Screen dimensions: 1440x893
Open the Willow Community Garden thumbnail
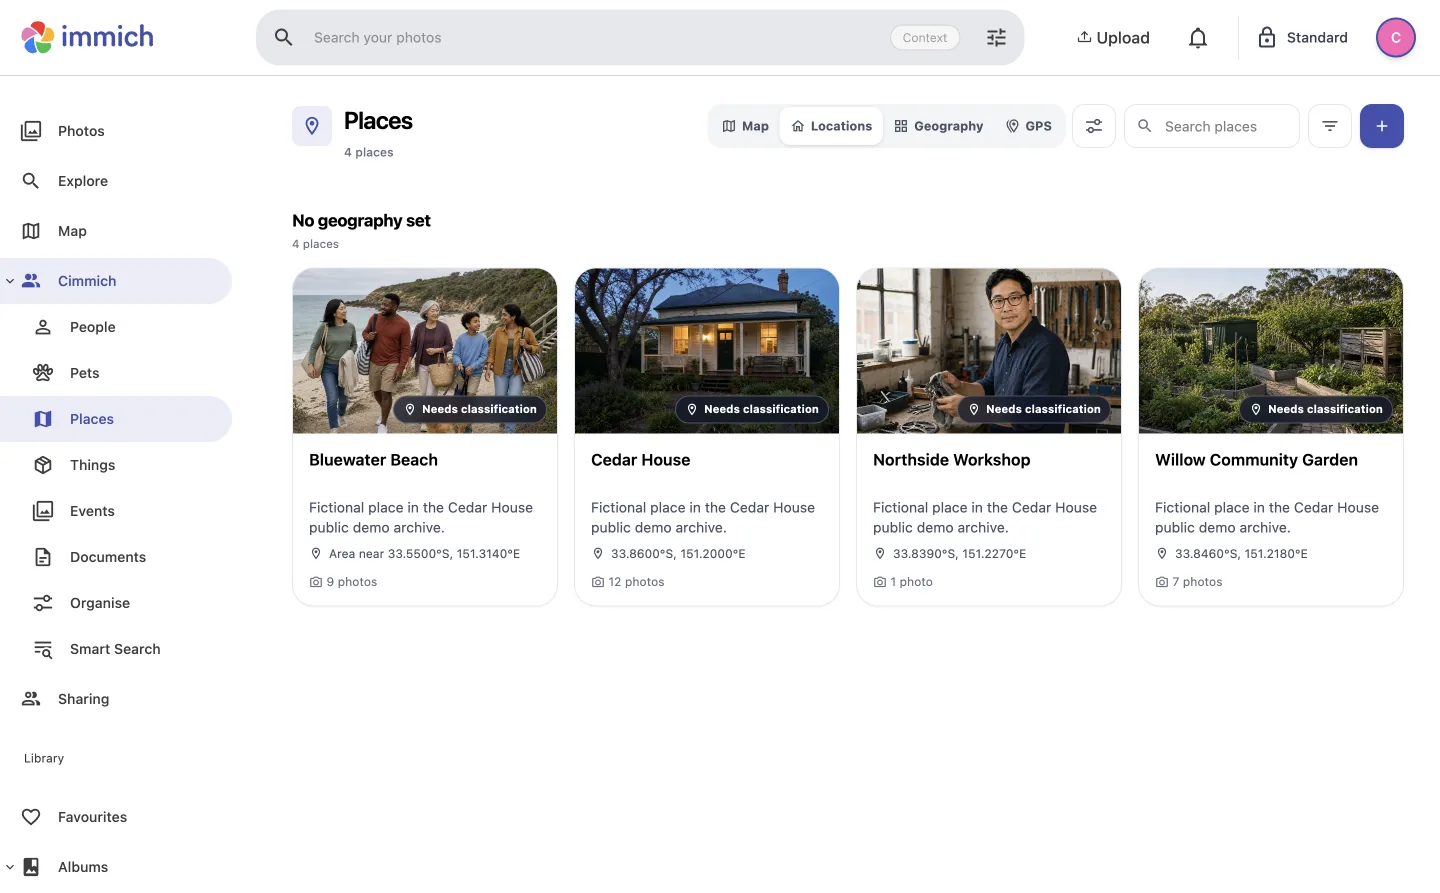click(x=1271, y=351)
